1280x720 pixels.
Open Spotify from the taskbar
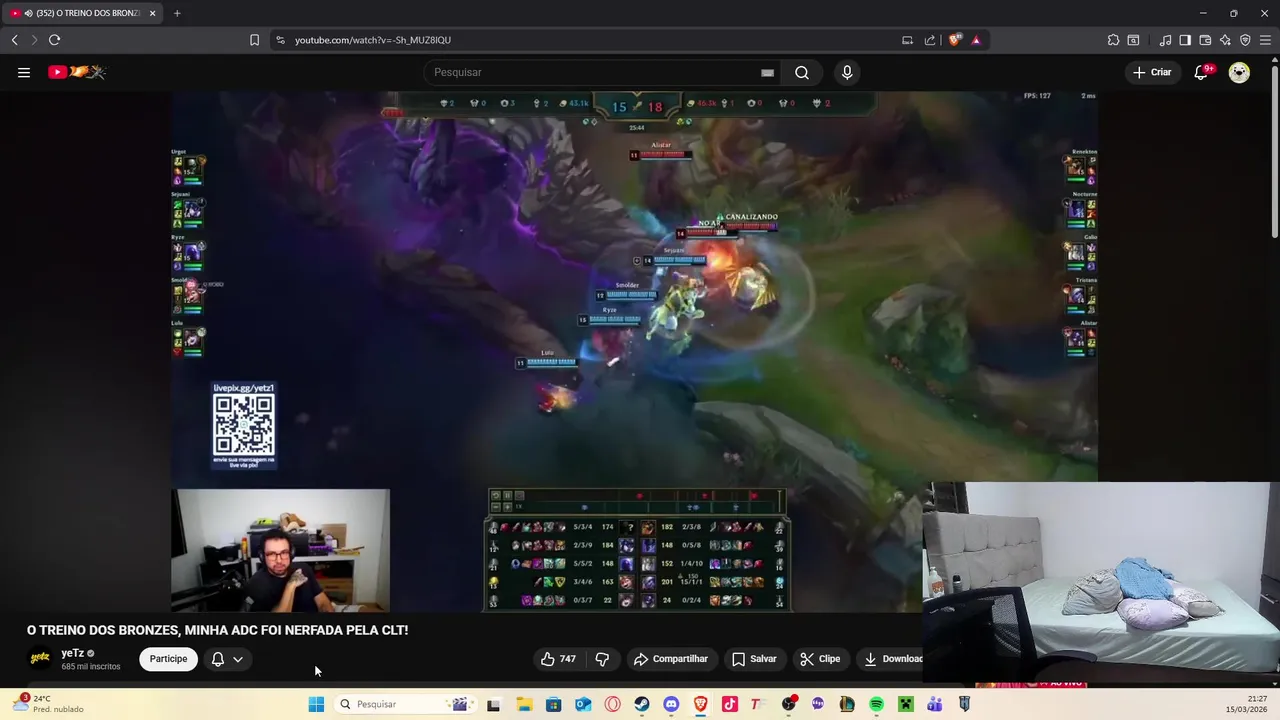pos(876,704)
